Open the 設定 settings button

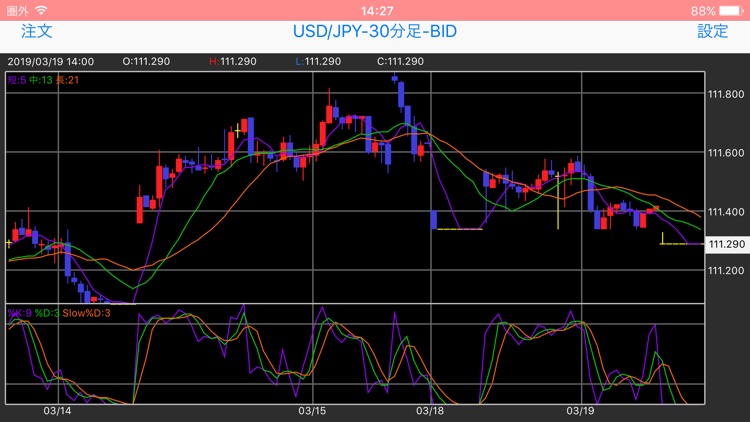(x=712, y=31)
